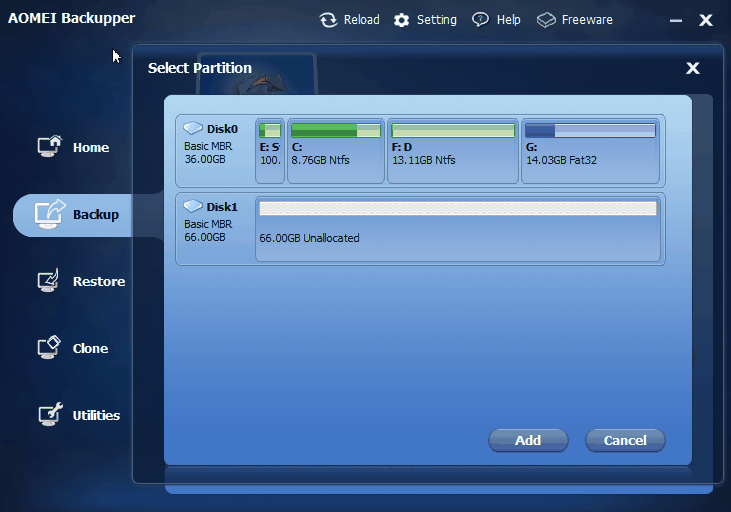Click the Disk1 drive icon
The width and height of the screenshot is (731, 512).
pyautogui.click(x=193, y=206)
